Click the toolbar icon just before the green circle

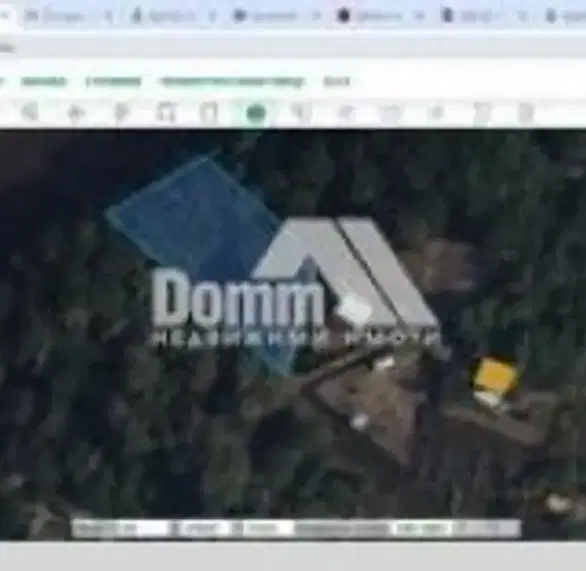pos(209,112)
